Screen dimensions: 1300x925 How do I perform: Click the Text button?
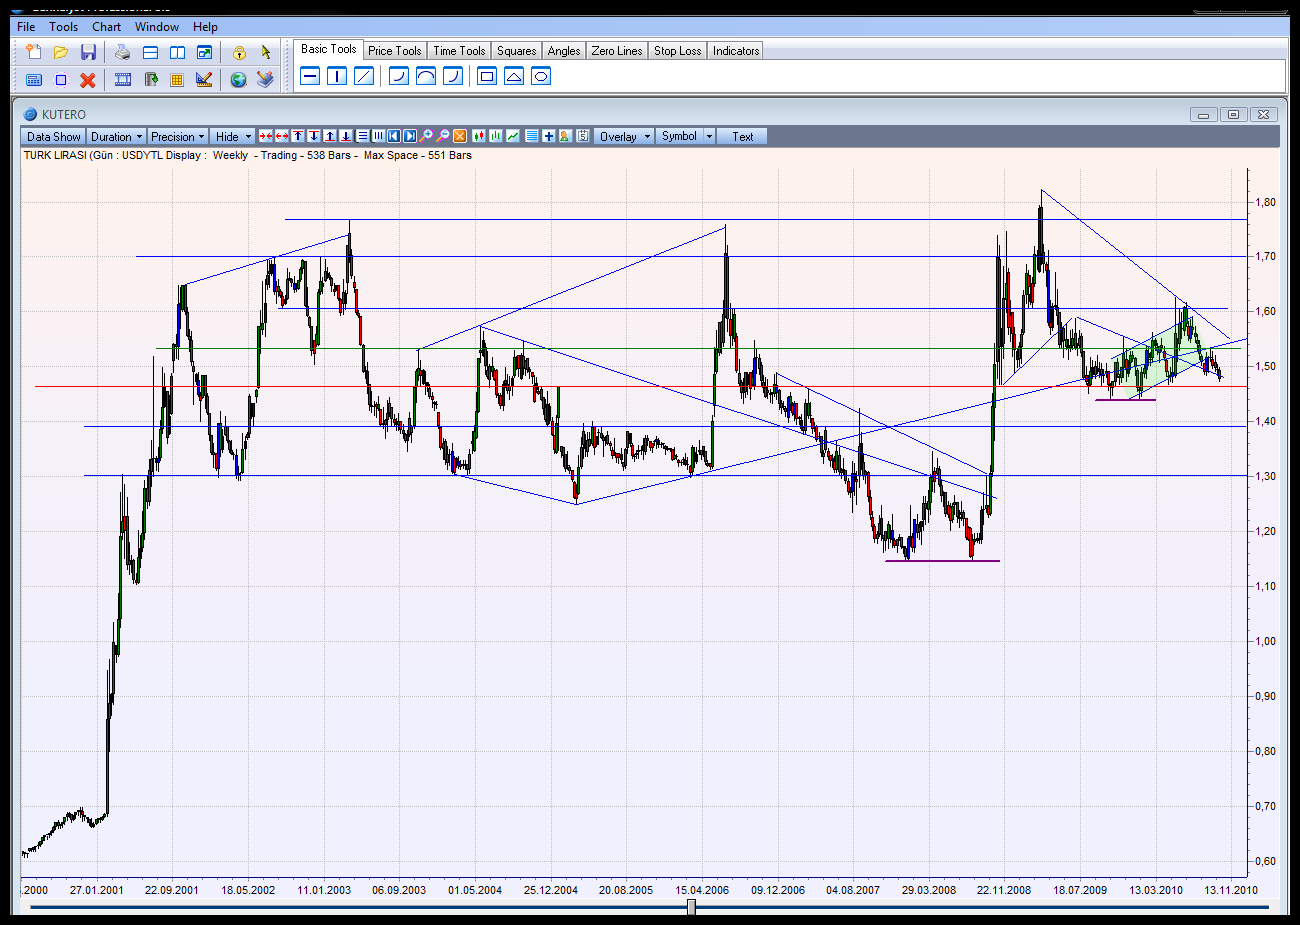[x=742, y=136]
